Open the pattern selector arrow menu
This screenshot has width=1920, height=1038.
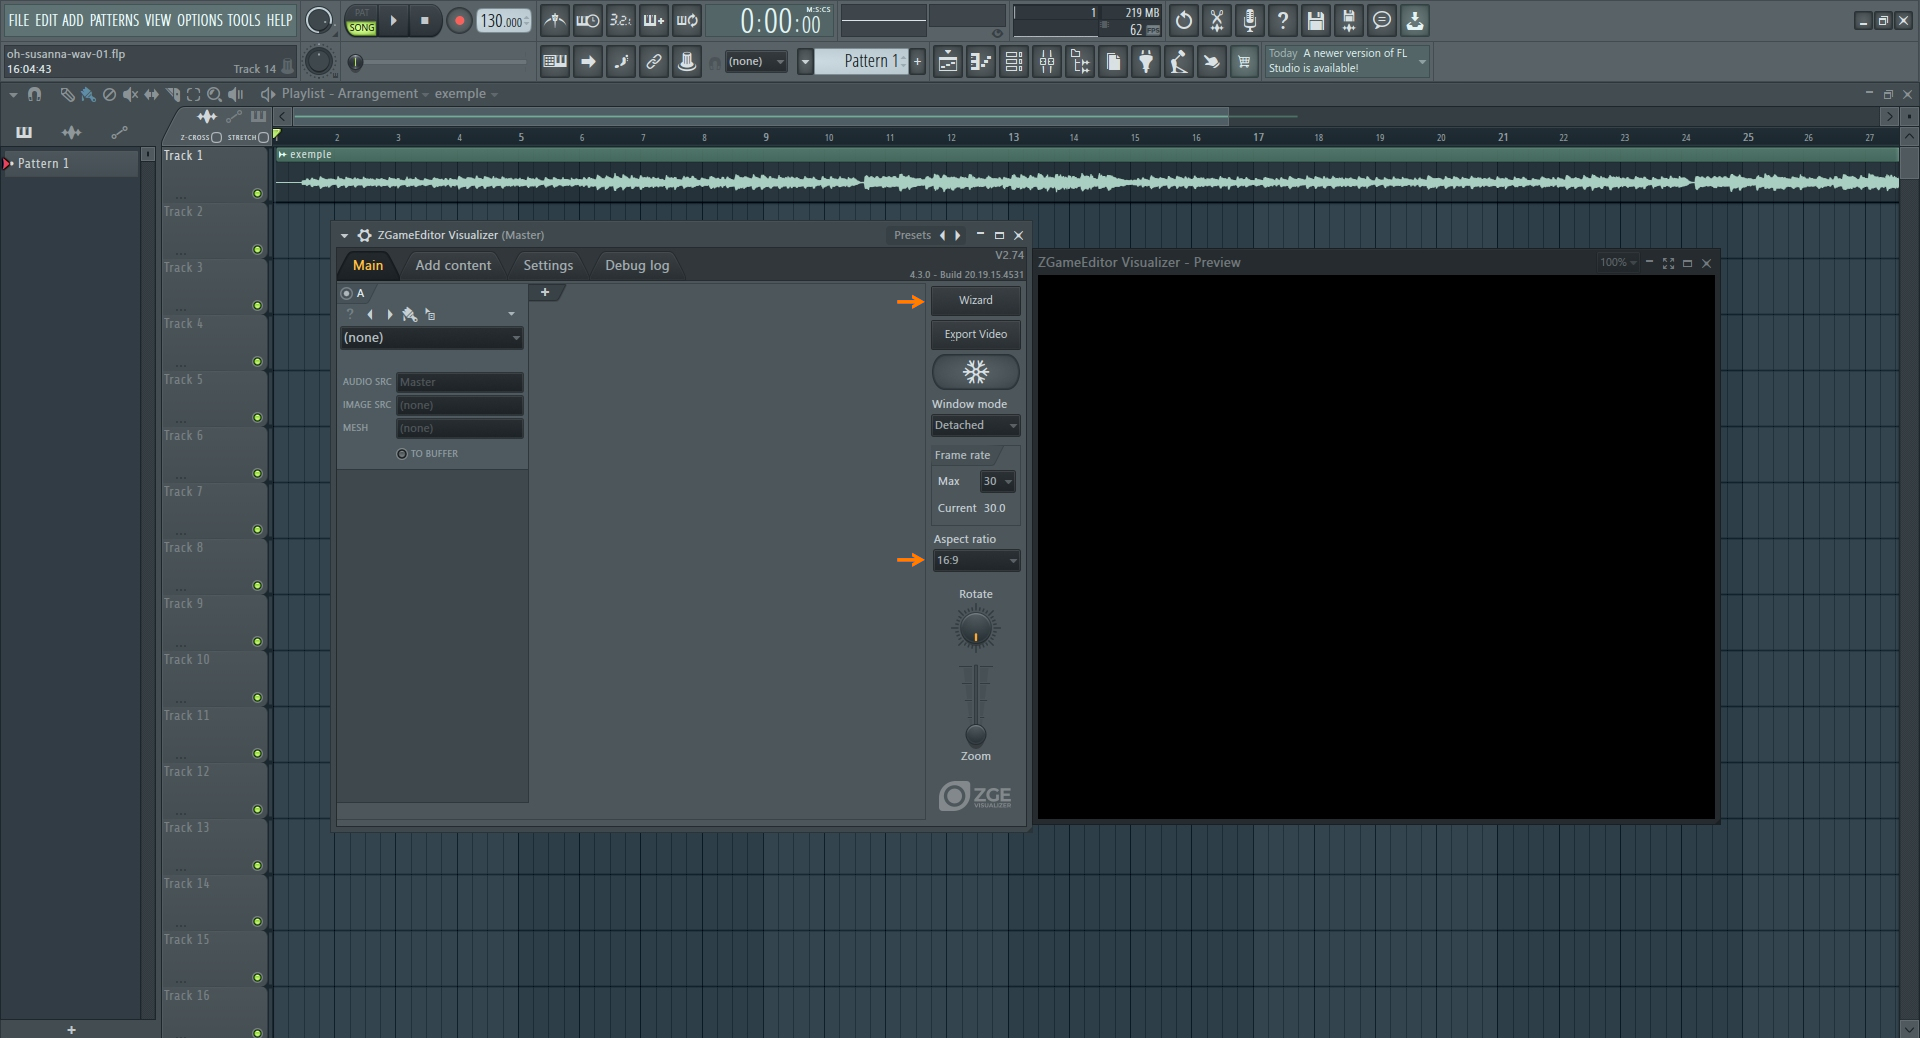tap(805, 62)
